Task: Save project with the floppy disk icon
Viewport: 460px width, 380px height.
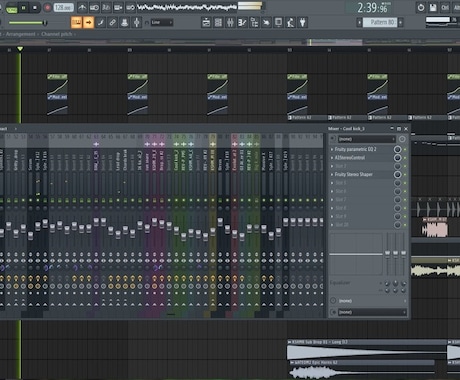Action: tap(433, 7)
